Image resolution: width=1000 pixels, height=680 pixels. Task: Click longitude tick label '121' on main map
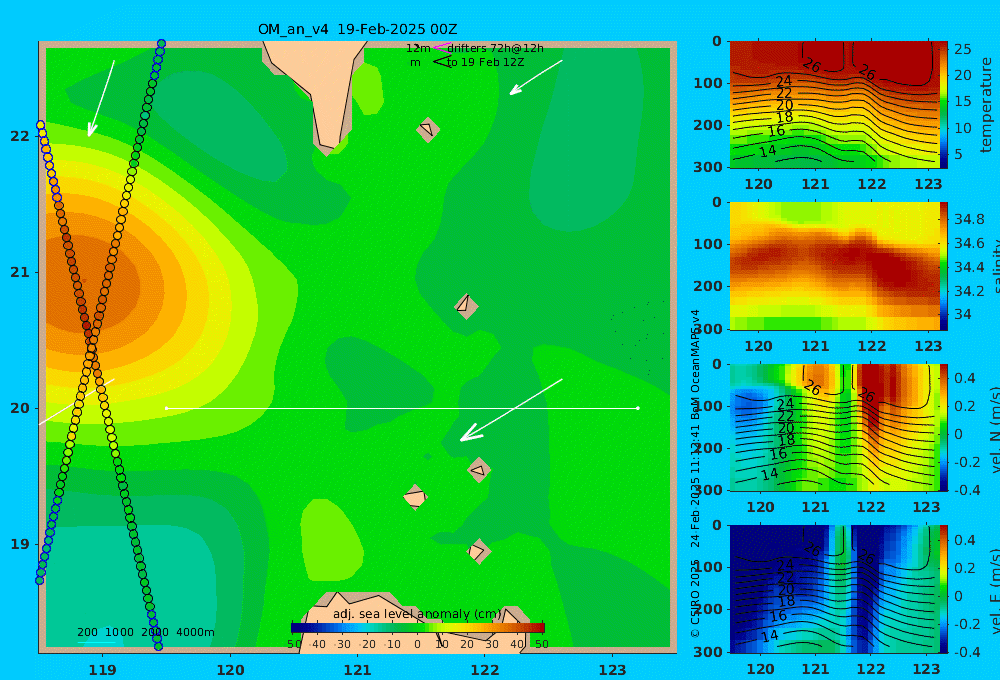coord(358,670)
